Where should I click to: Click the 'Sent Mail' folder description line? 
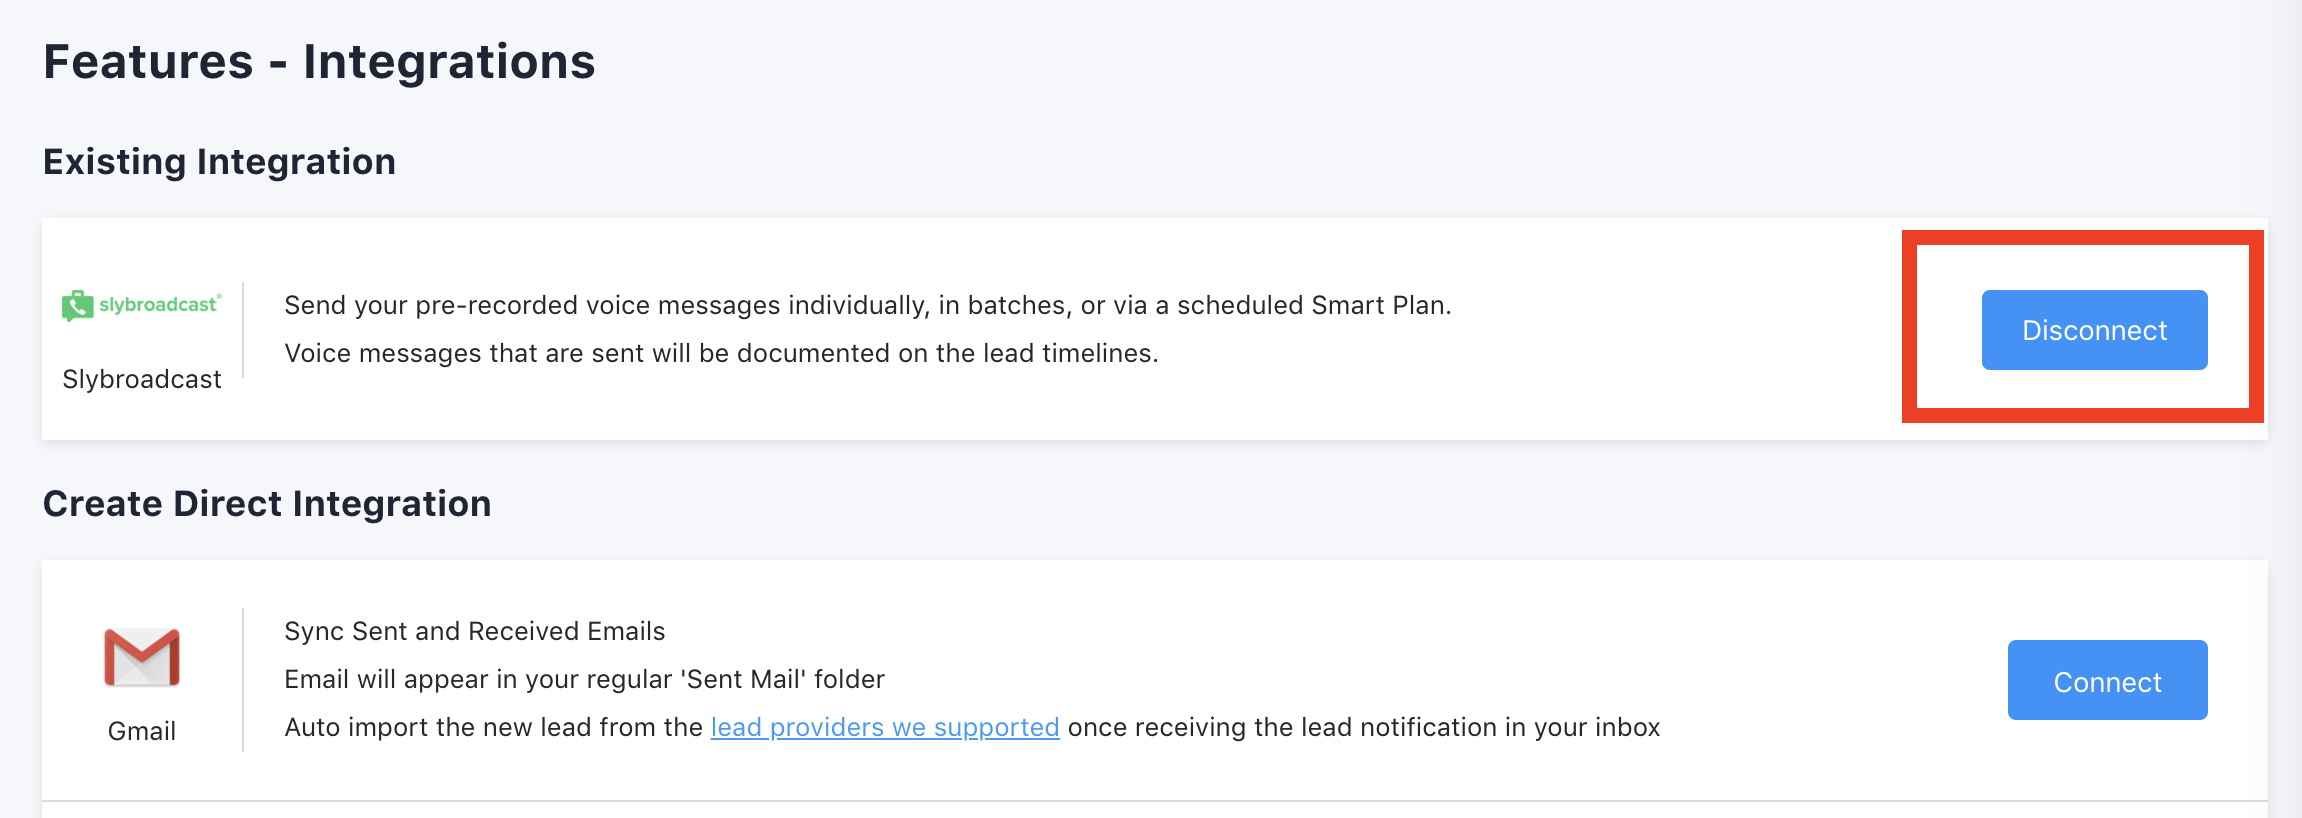pos(584,679)
